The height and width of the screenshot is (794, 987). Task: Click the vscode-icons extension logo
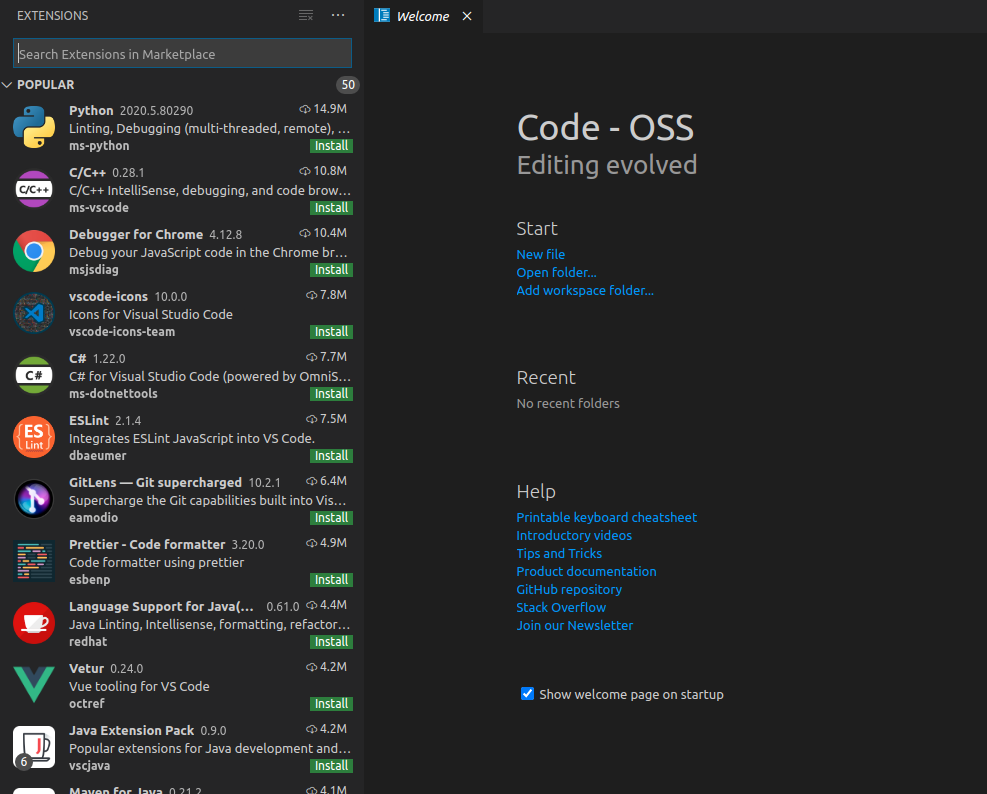click(34, 313)
